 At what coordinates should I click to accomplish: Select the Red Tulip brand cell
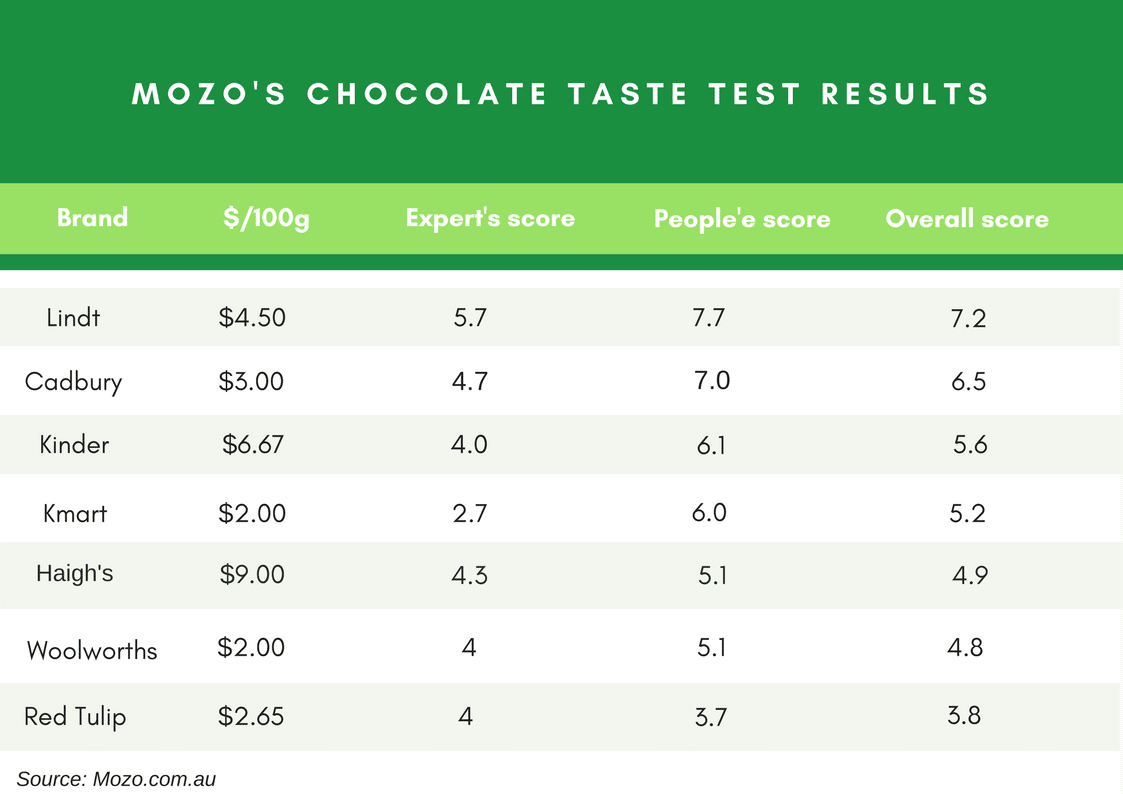(x=75, y=717)
